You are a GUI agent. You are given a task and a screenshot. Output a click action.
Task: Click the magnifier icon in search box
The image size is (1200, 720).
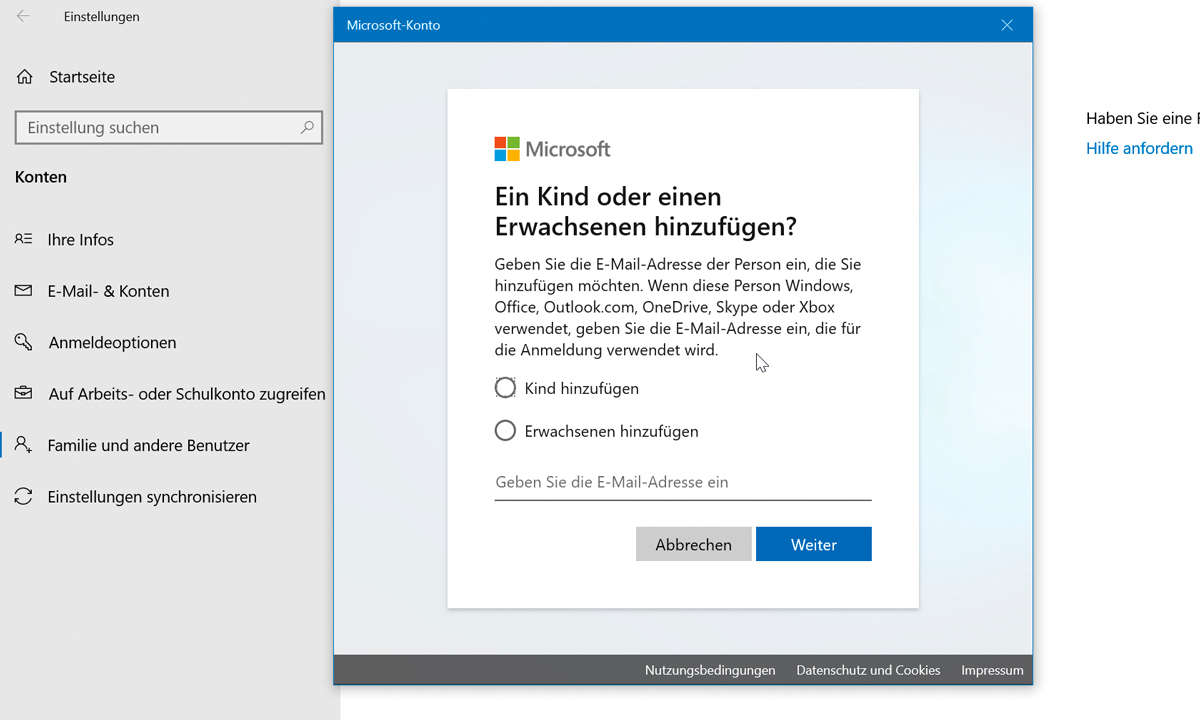point(307,127)
